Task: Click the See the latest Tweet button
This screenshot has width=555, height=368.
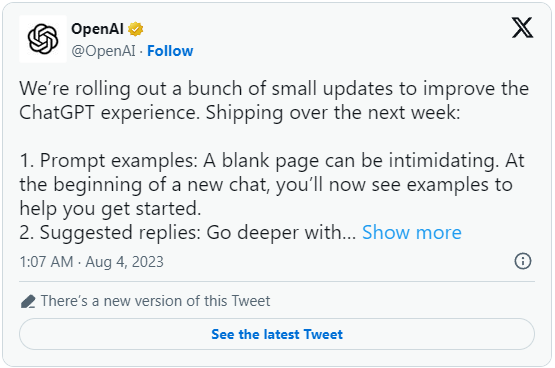Action: tap(277, 334)
